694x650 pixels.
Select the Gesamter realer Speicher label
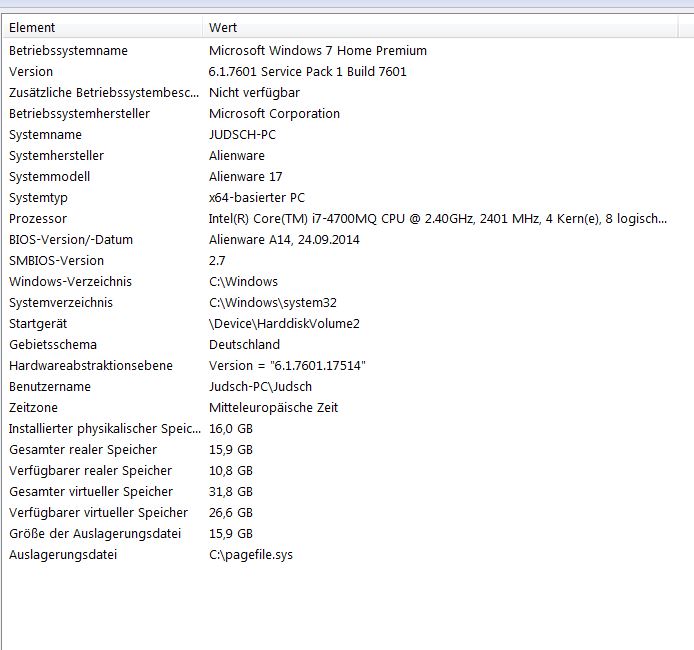(83, 450)
